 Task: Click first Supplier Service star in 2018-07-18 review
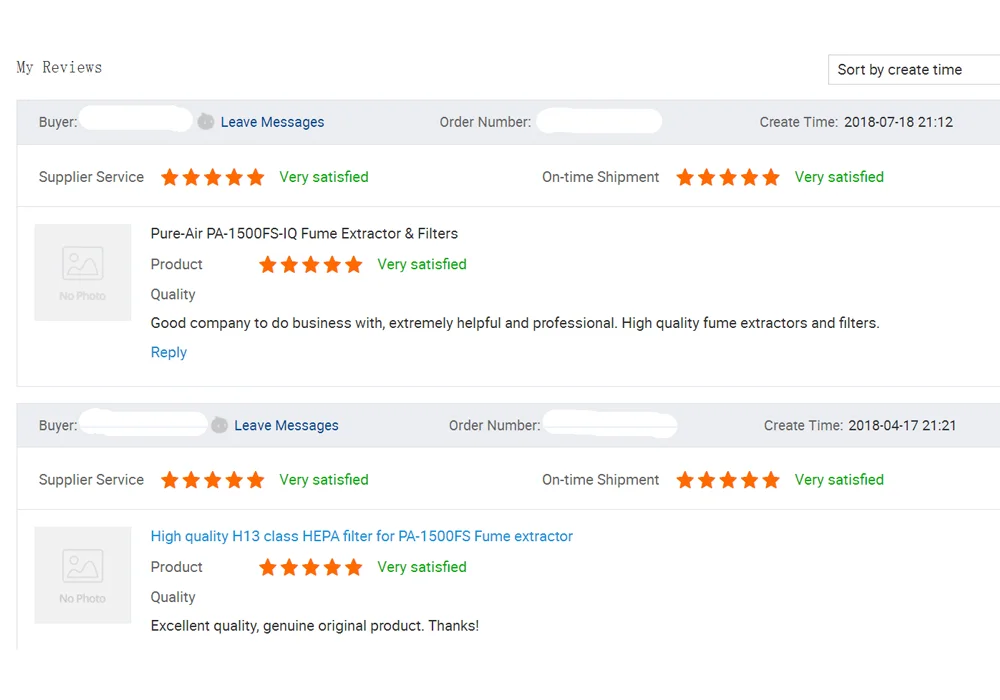tap(170, 177)
